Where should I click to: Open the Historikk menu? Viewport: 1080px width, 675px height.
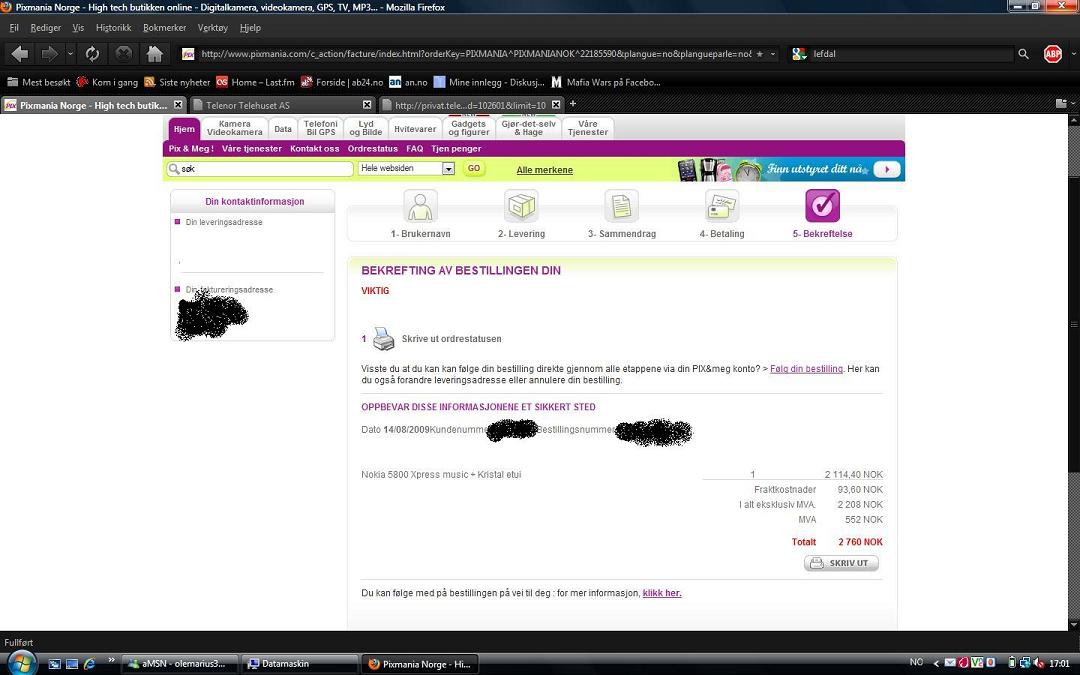[x=114, y=28]
